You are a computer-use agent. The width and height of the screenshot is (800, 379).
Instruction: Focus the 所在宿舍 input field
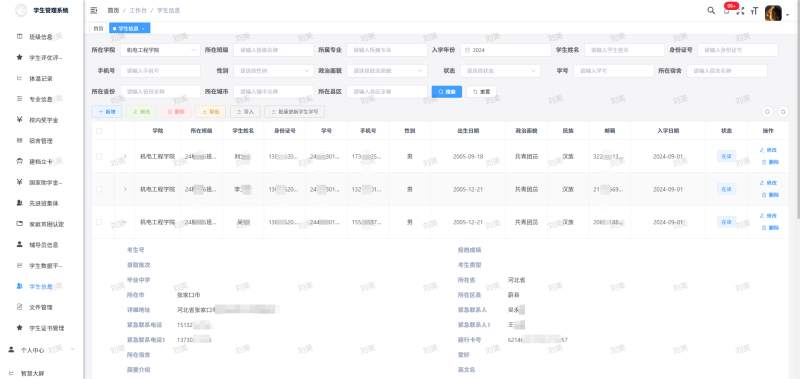[727, 71]
